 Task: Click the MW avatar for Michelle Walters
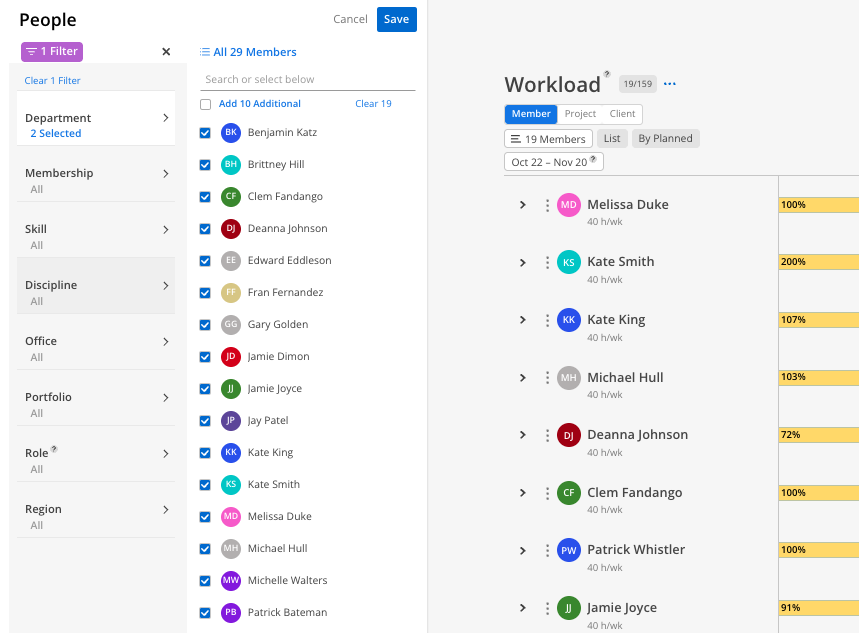[231, 580]
